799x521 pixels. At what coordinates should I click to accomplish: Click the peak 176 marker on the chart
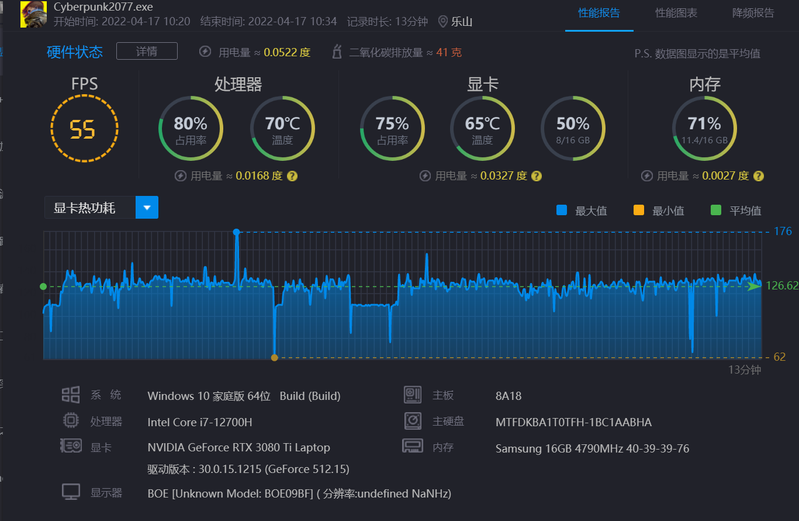[x=237, y=232]
